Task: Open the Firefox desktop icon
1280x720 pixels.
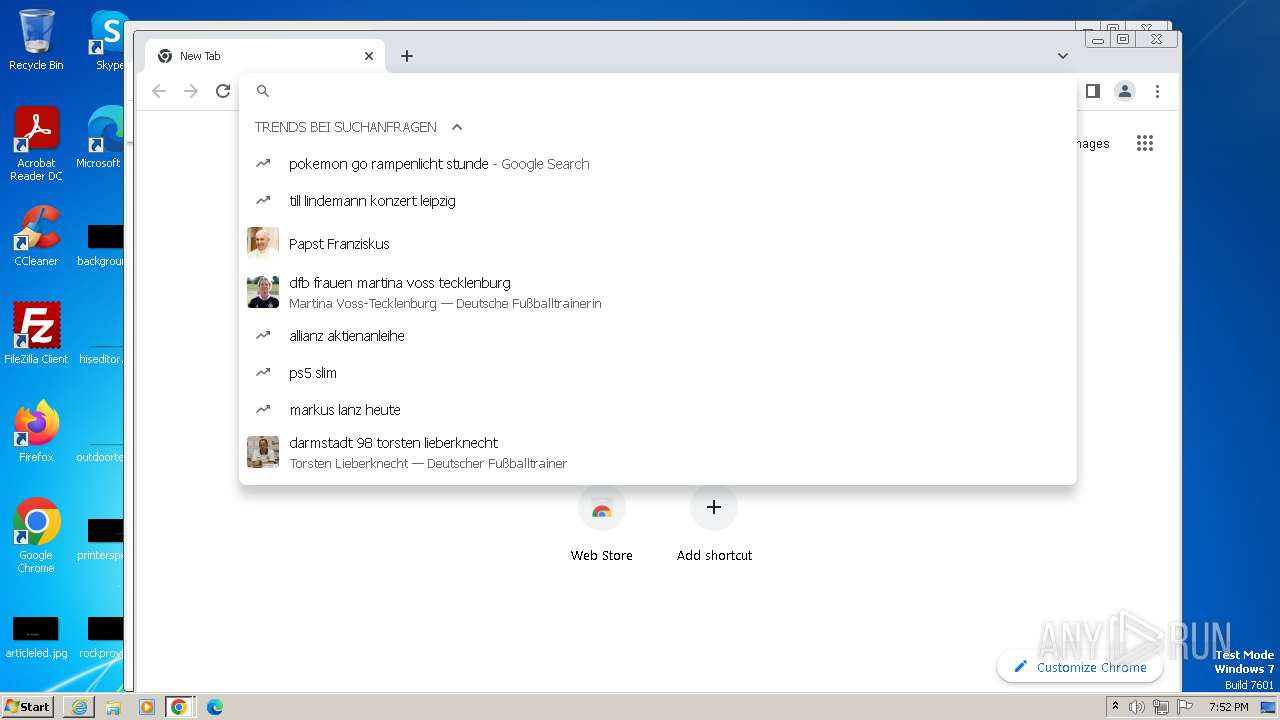Action: [36, 431]
